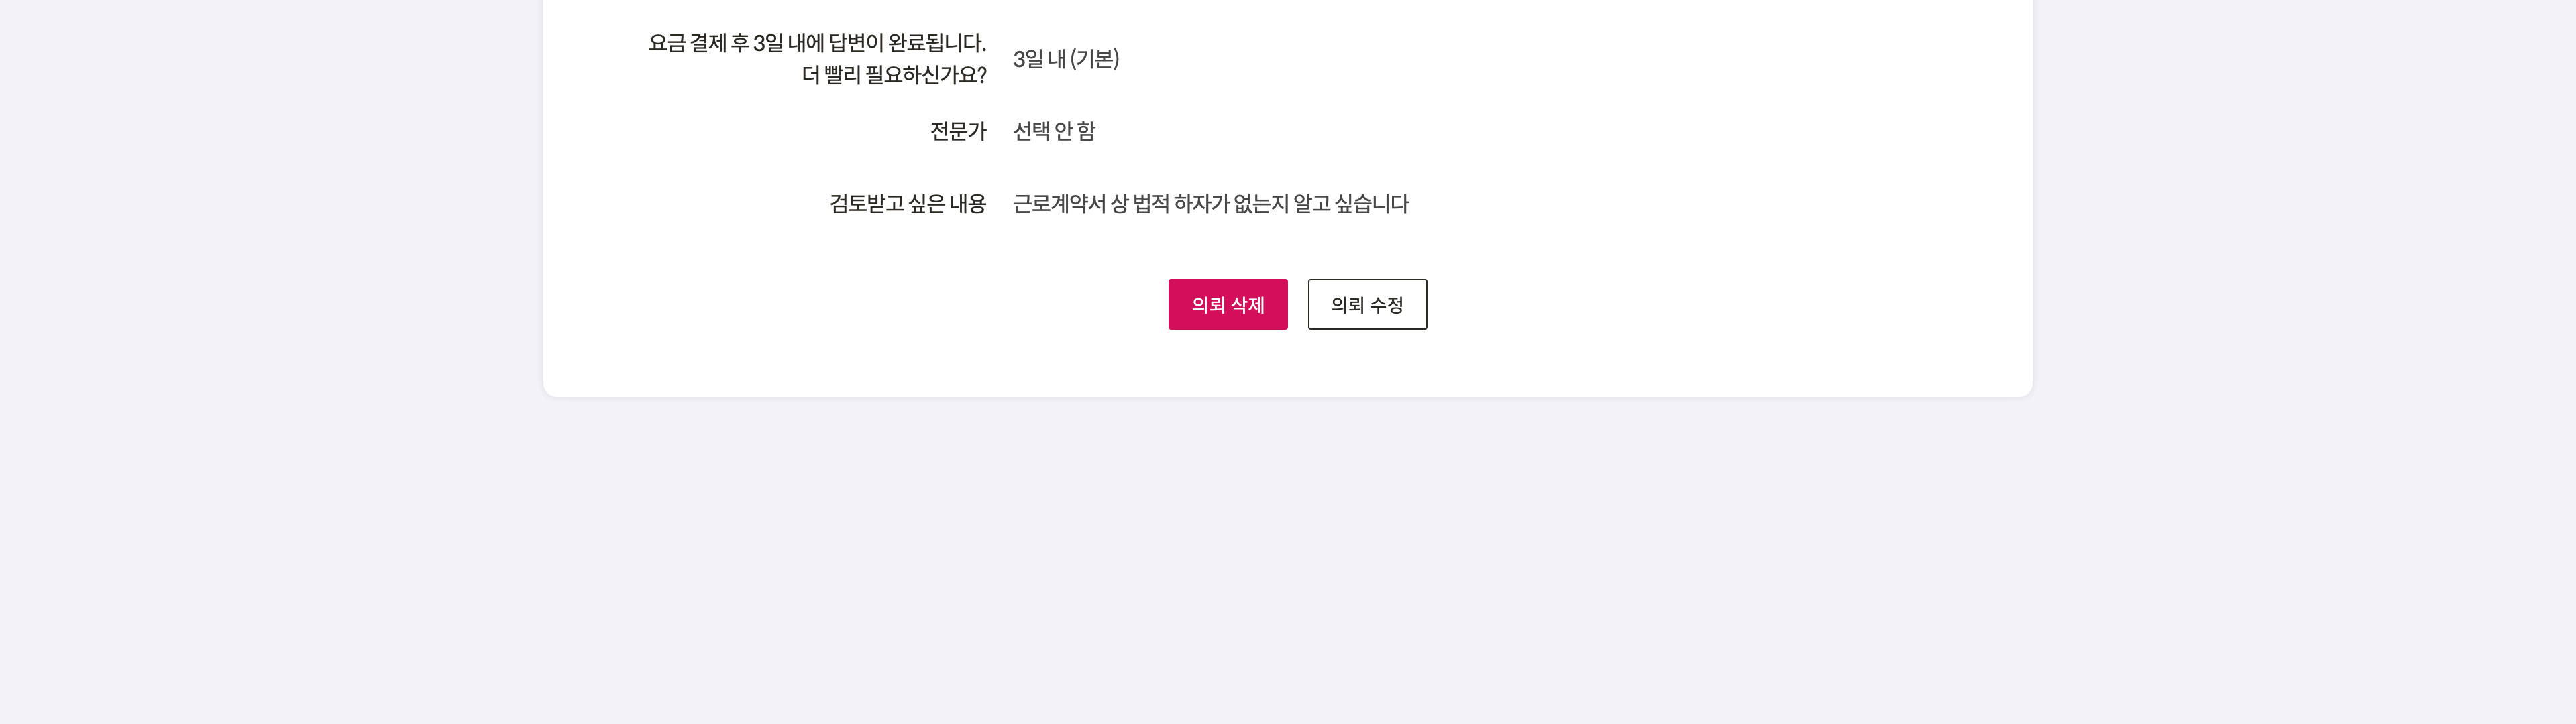Click the 요금 결제 후 3일 내에 notice line
Viewport: 2576px width, 724px height.
(x=817, y=43)
